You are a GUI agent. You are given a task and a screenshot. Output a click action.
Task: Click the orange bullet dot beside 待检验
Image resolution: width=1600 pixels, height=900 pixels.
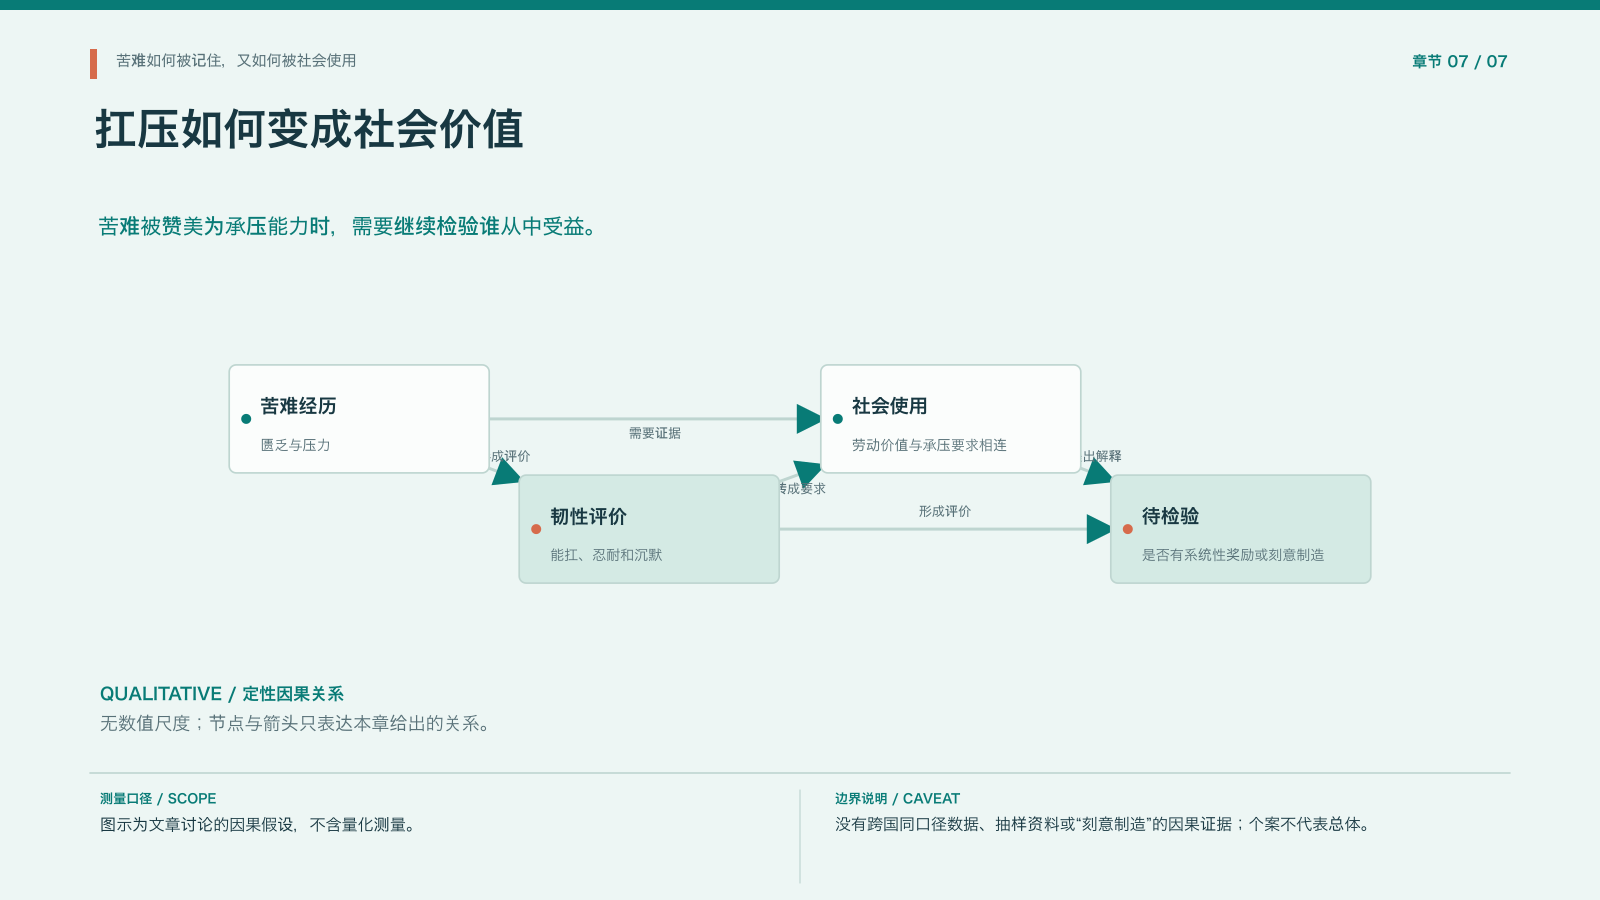point(1128,529)
